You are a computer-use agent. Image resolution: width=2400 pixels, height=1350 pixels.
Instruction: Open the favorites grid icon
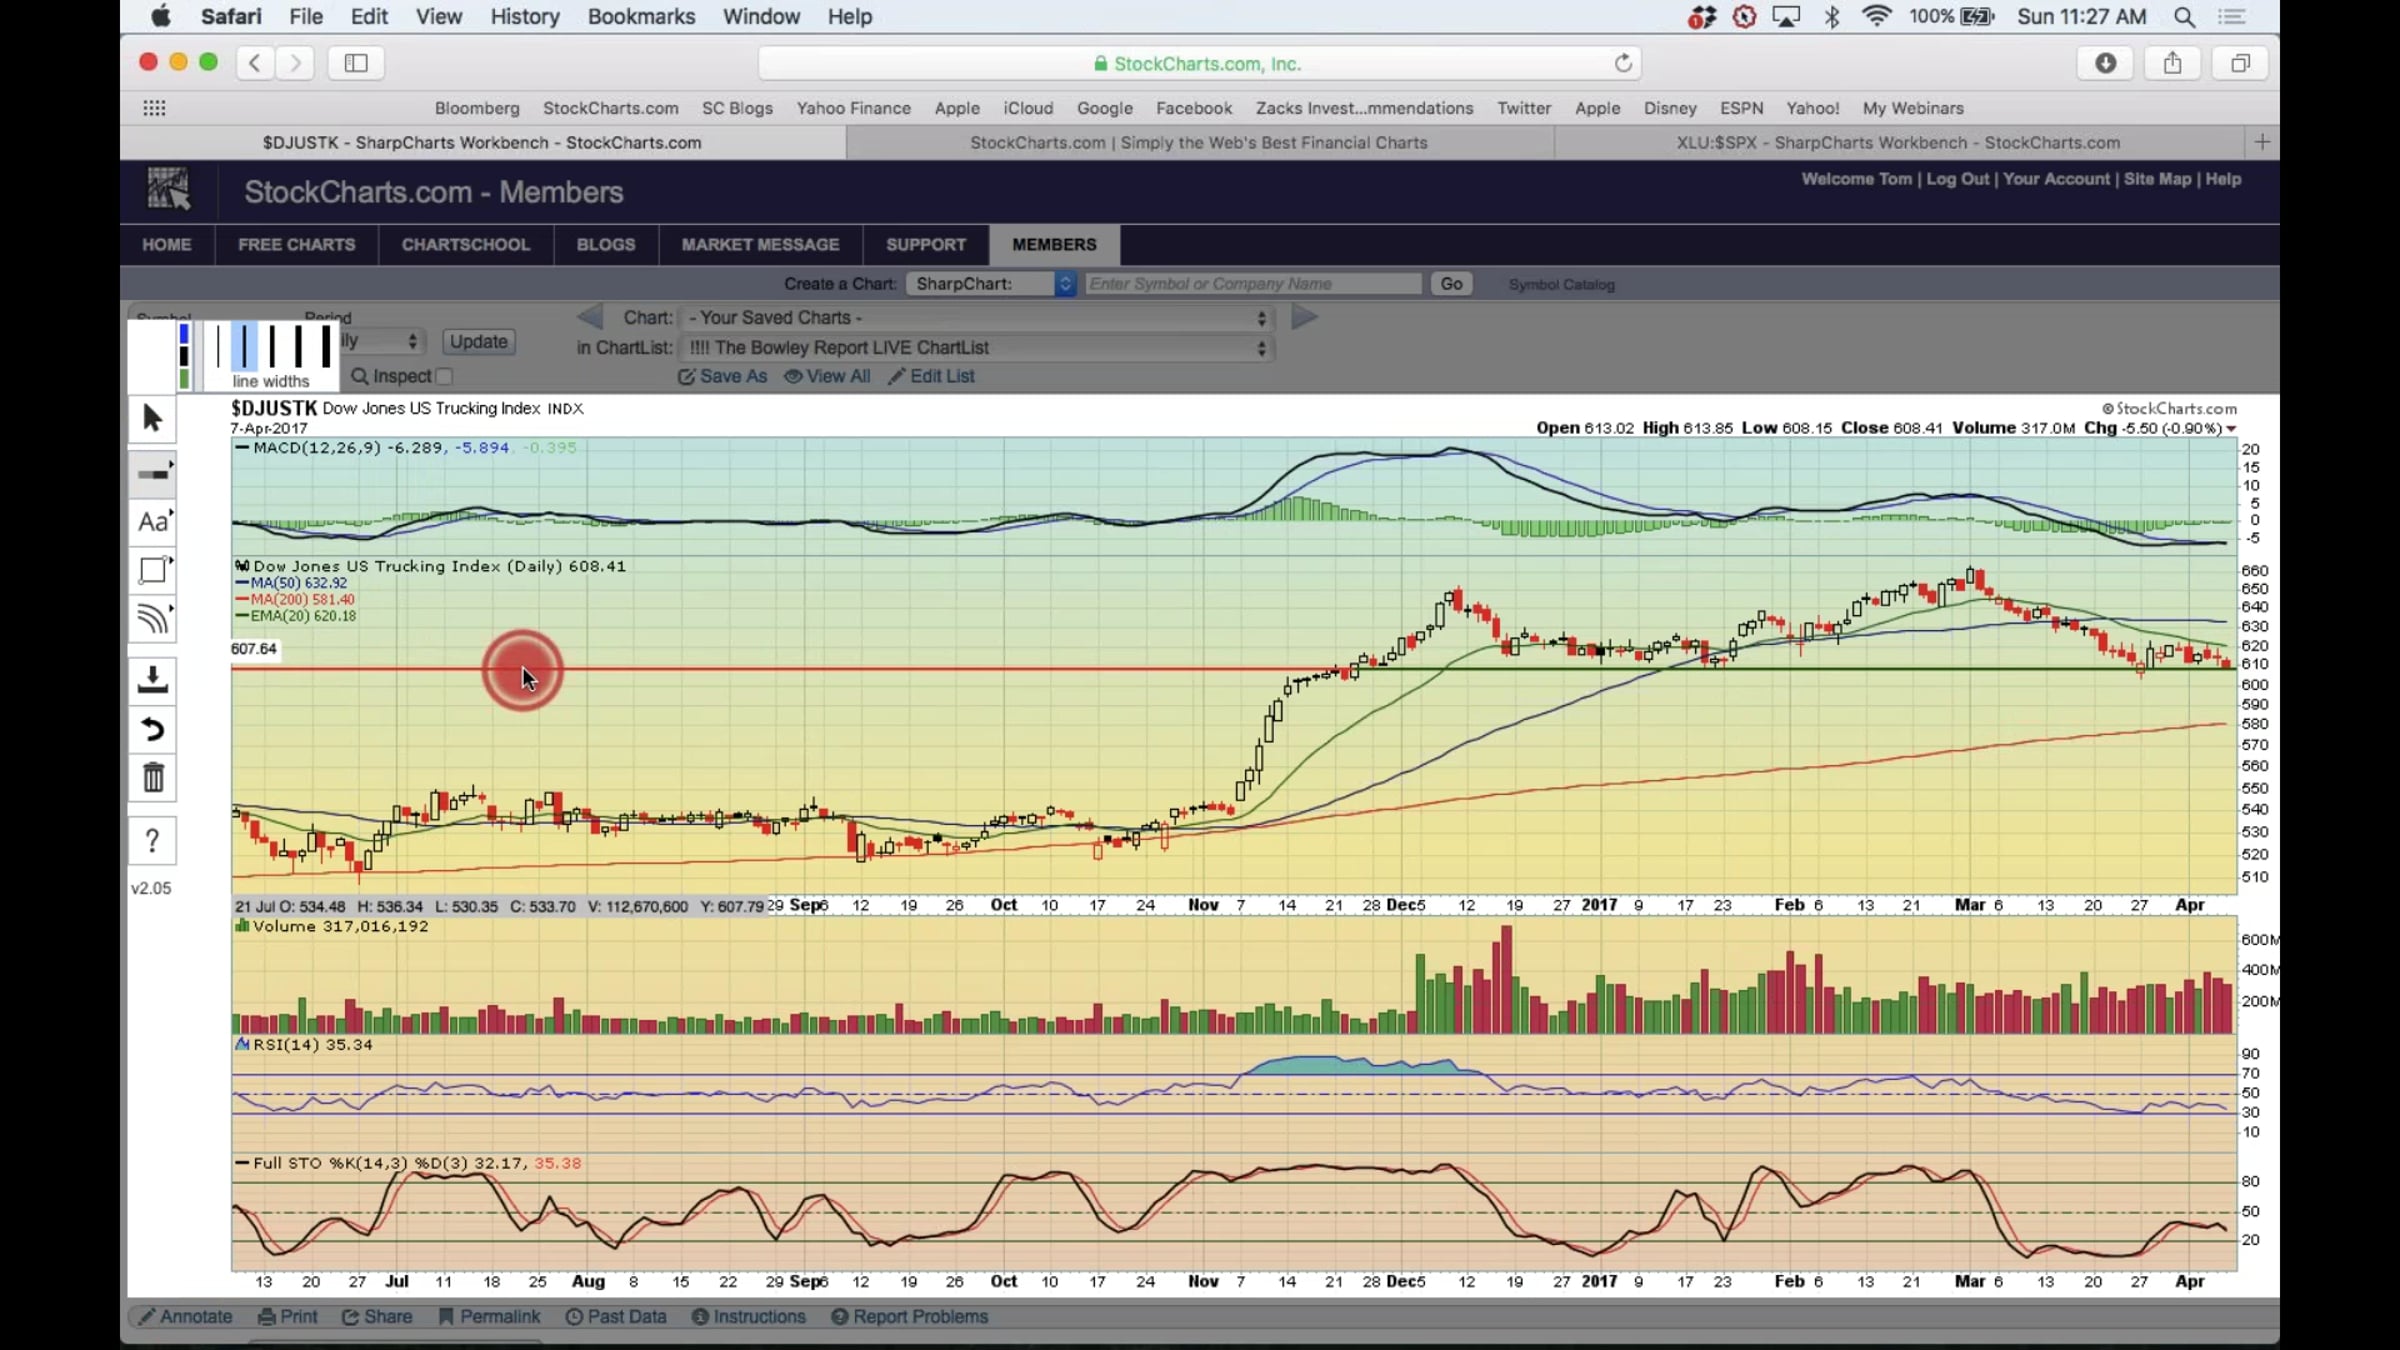pos(154,108)
